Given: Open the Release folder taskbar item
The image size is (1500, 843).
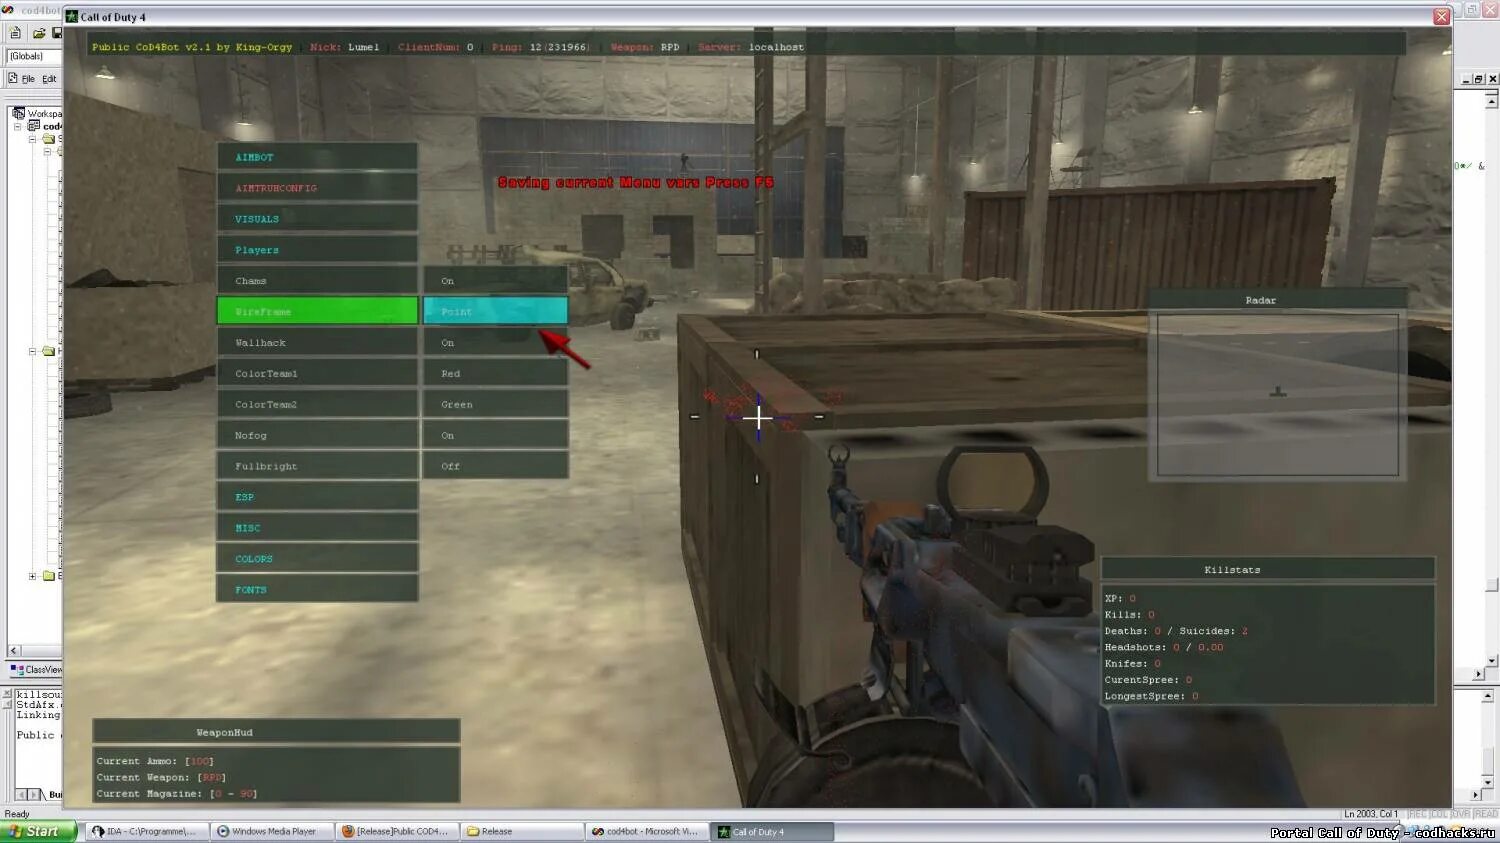Looking at the screenshot, I should [522, 831].
